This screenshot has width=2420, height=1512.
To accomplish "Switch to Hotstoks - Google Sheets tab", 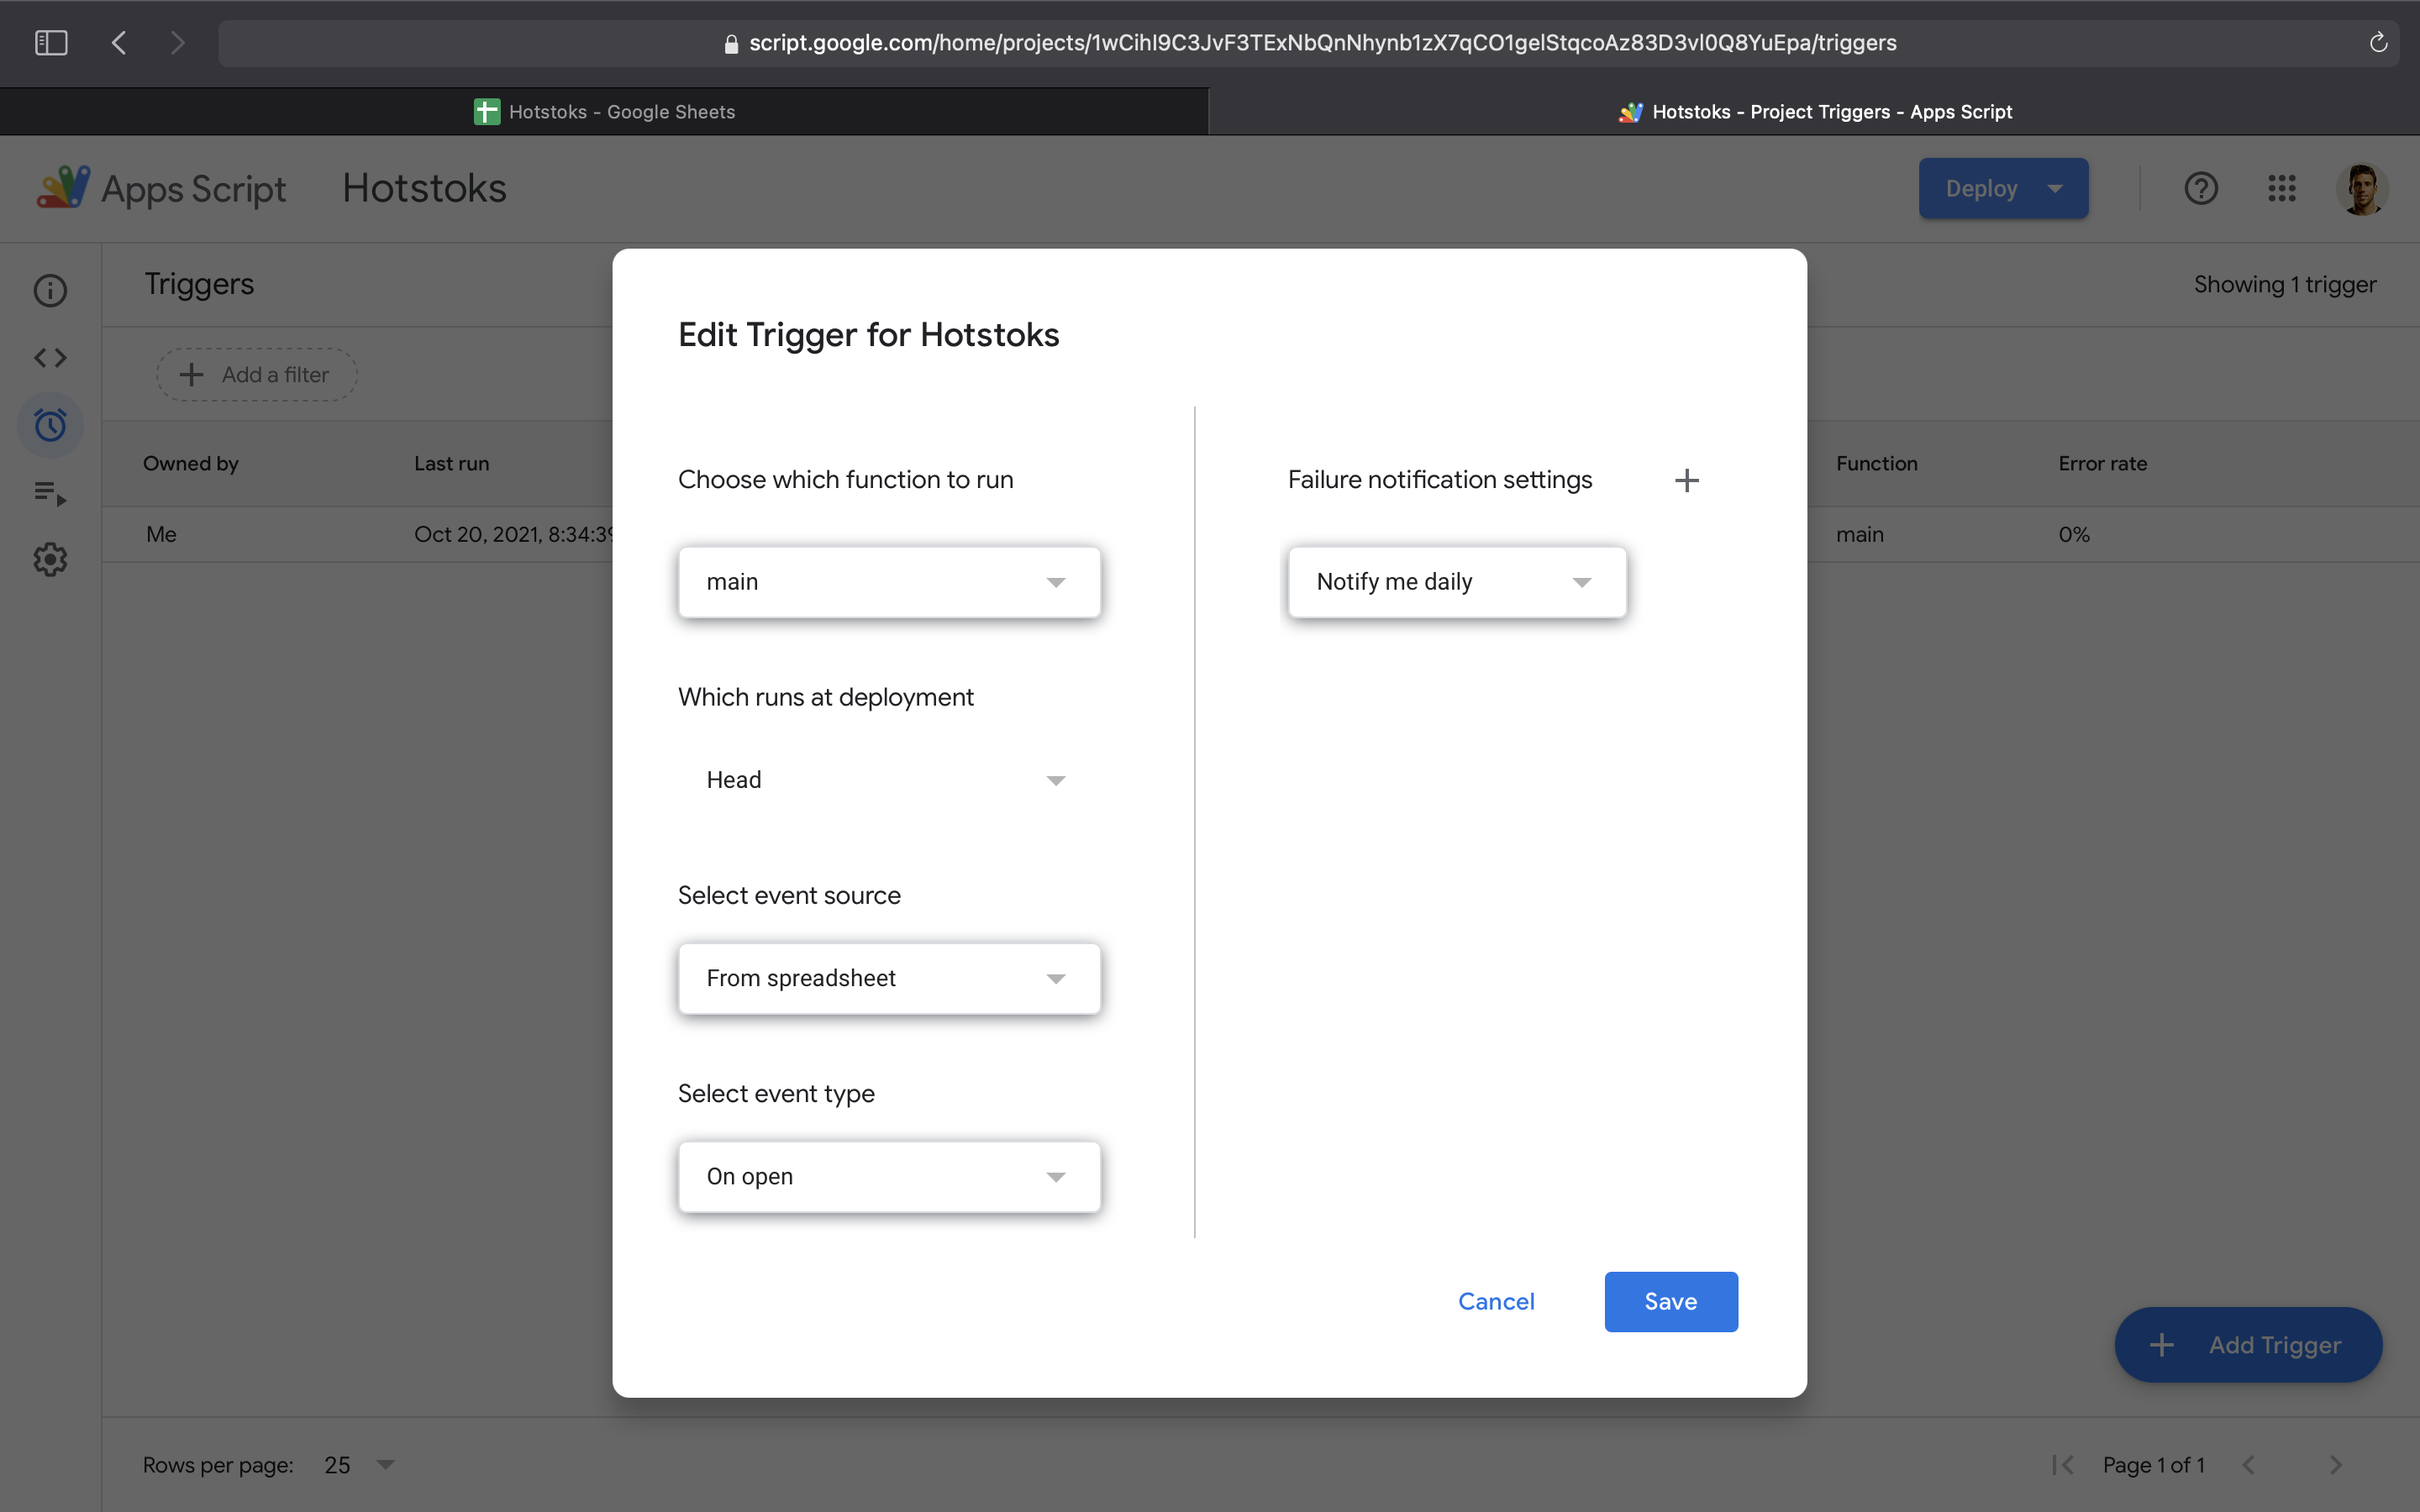I will pyautogui.click(x=604, y=112).
